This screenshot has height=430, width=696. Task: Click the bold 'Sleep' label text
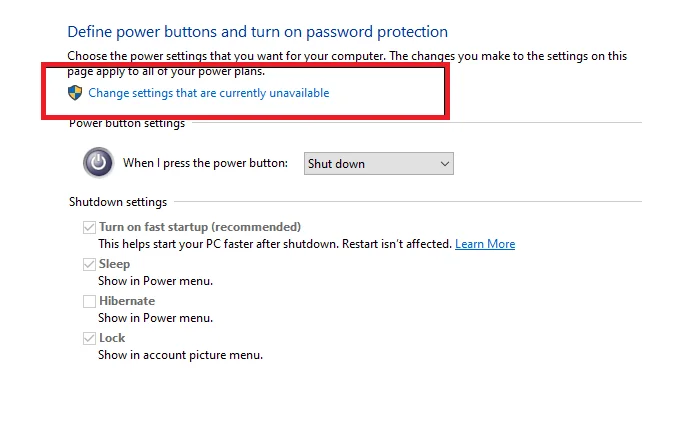114,264
